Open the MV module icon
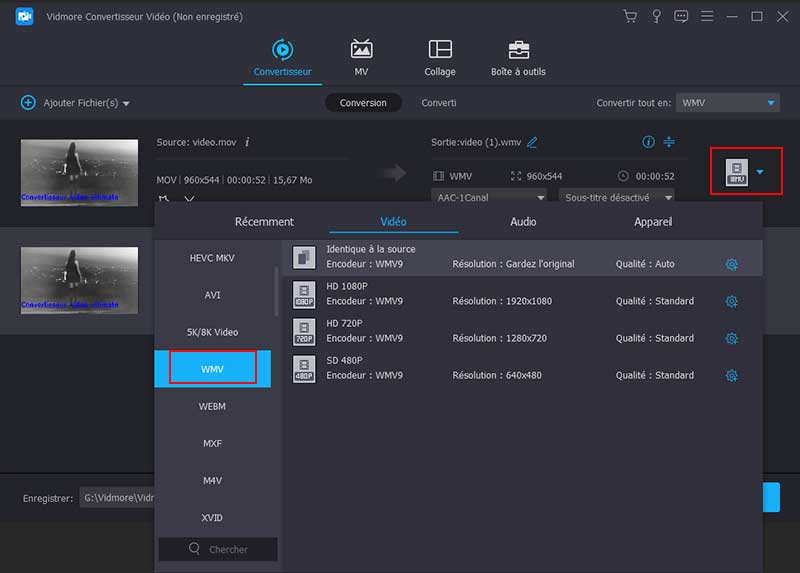Image resolution: width=800 pixels, height=573 pixels. tap(361, 50)
